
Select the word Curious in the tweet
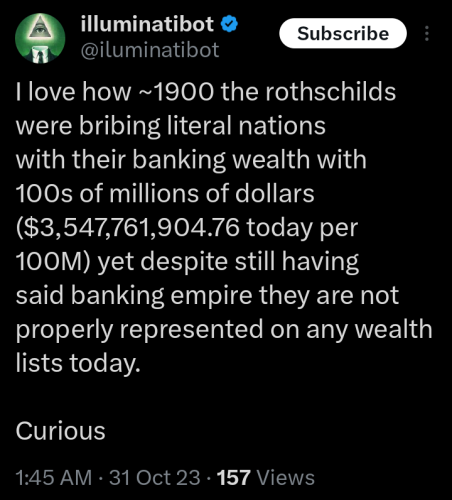click(60, 431)
